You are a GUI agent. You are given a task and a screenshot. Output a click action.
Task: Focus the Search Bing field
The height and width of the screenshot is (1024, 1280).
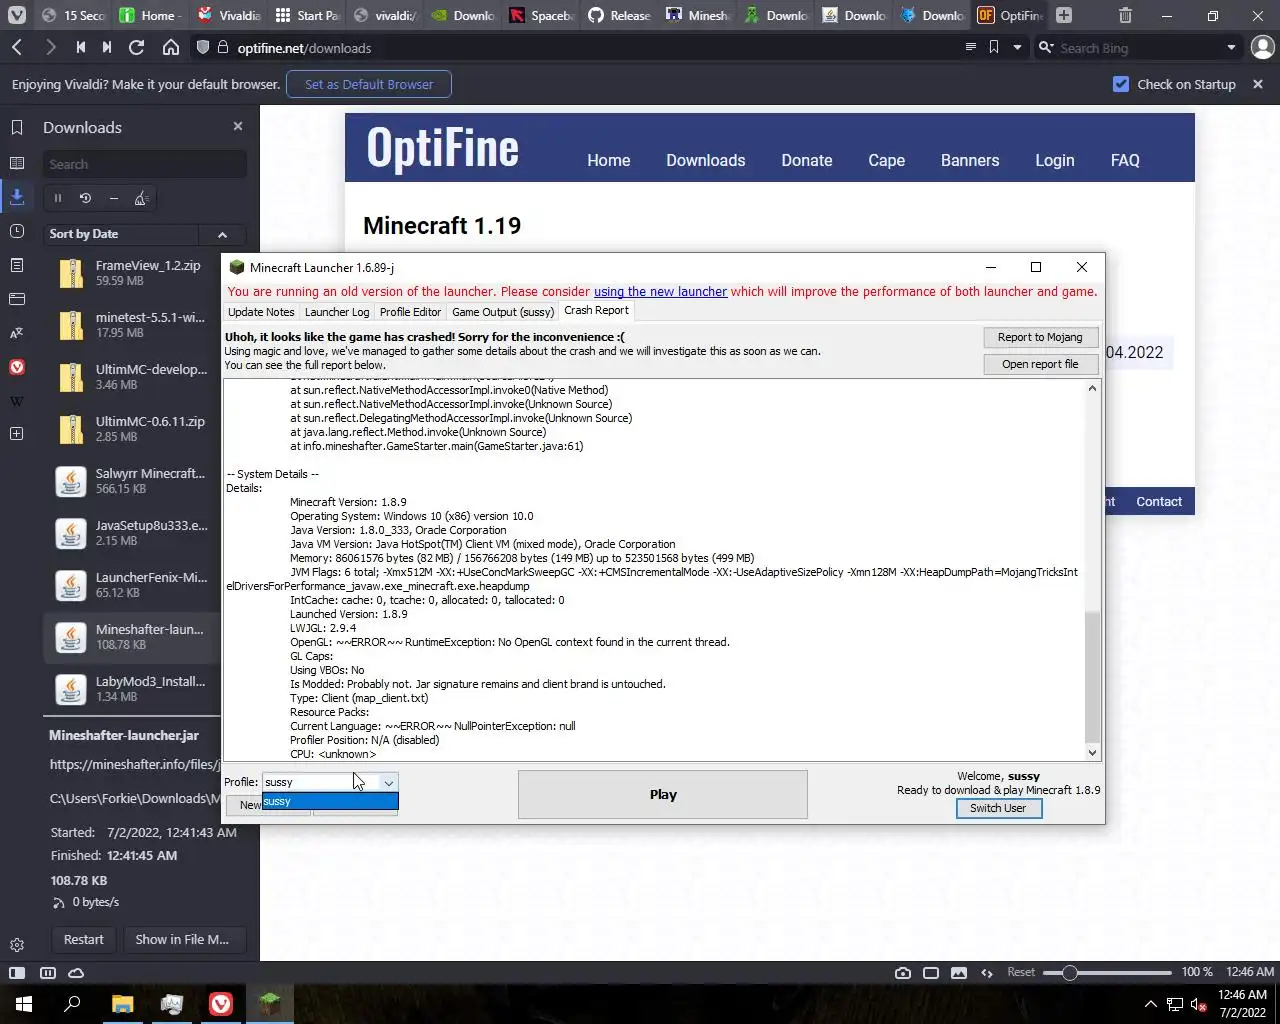click(1139, 47)
